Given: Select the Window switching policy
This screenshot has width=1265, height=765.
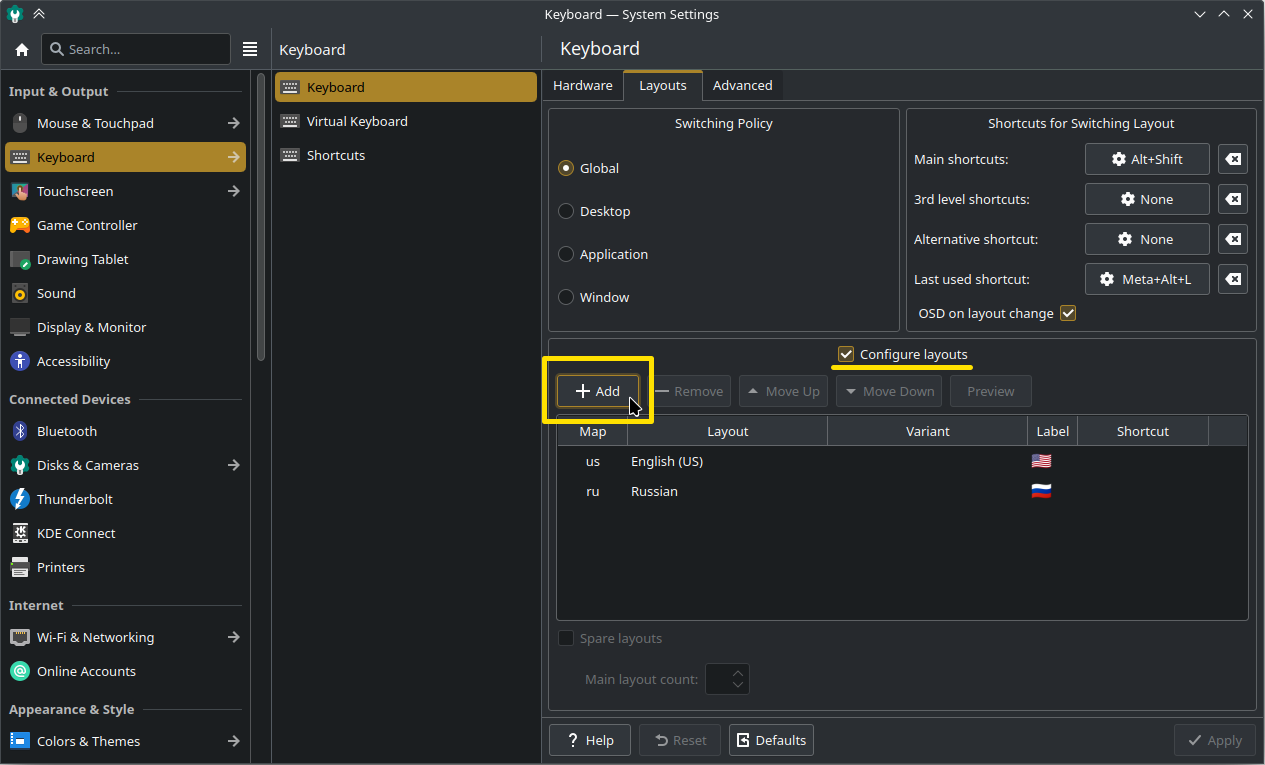Looking at the screenshot, I should pyautogui.click(x=566, y=297).
